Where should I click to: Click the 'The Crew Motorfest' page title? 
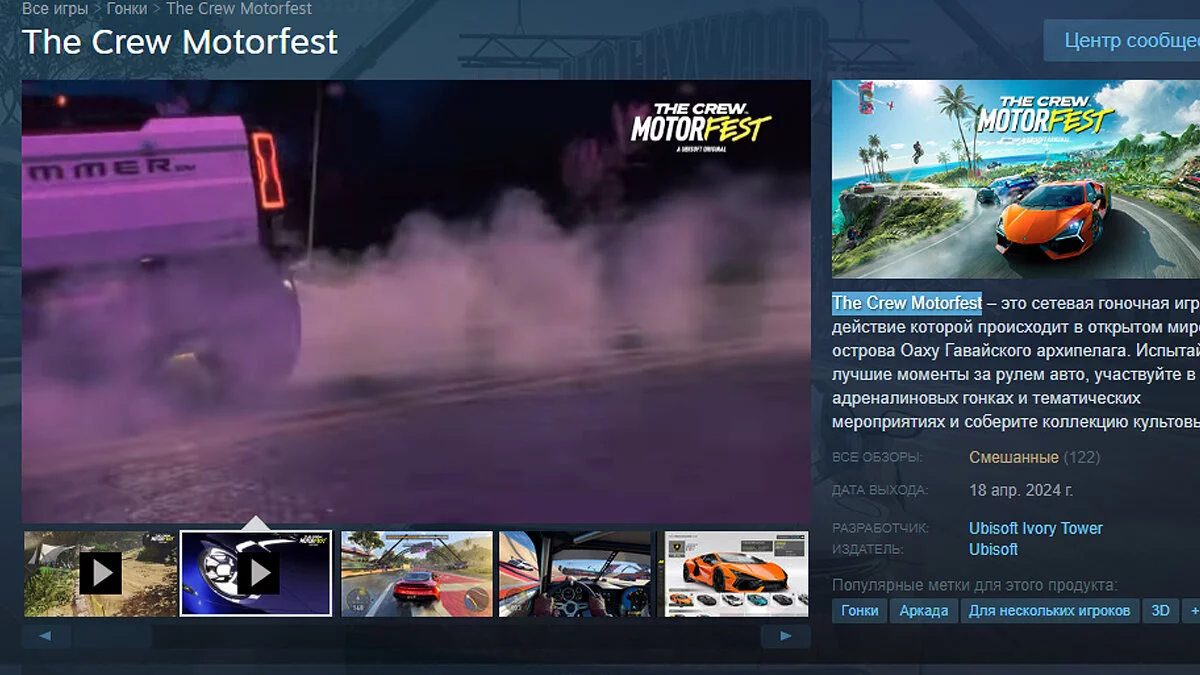pos(180,41)
